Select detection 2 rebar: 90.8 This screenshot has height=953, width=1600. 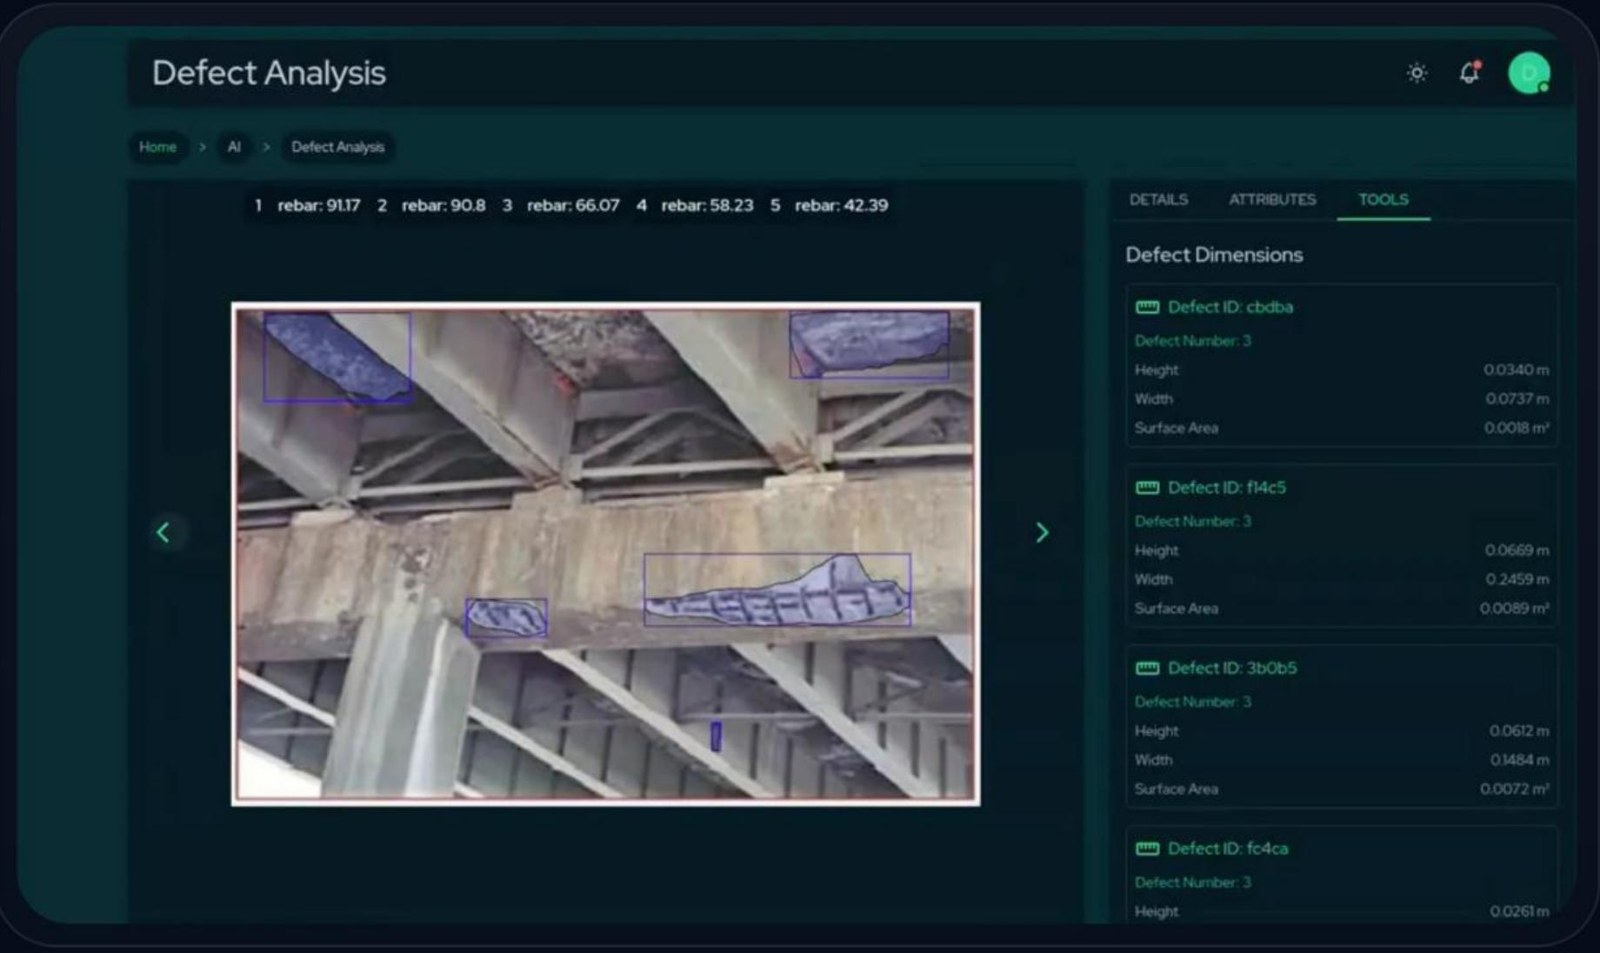(431, 205)
